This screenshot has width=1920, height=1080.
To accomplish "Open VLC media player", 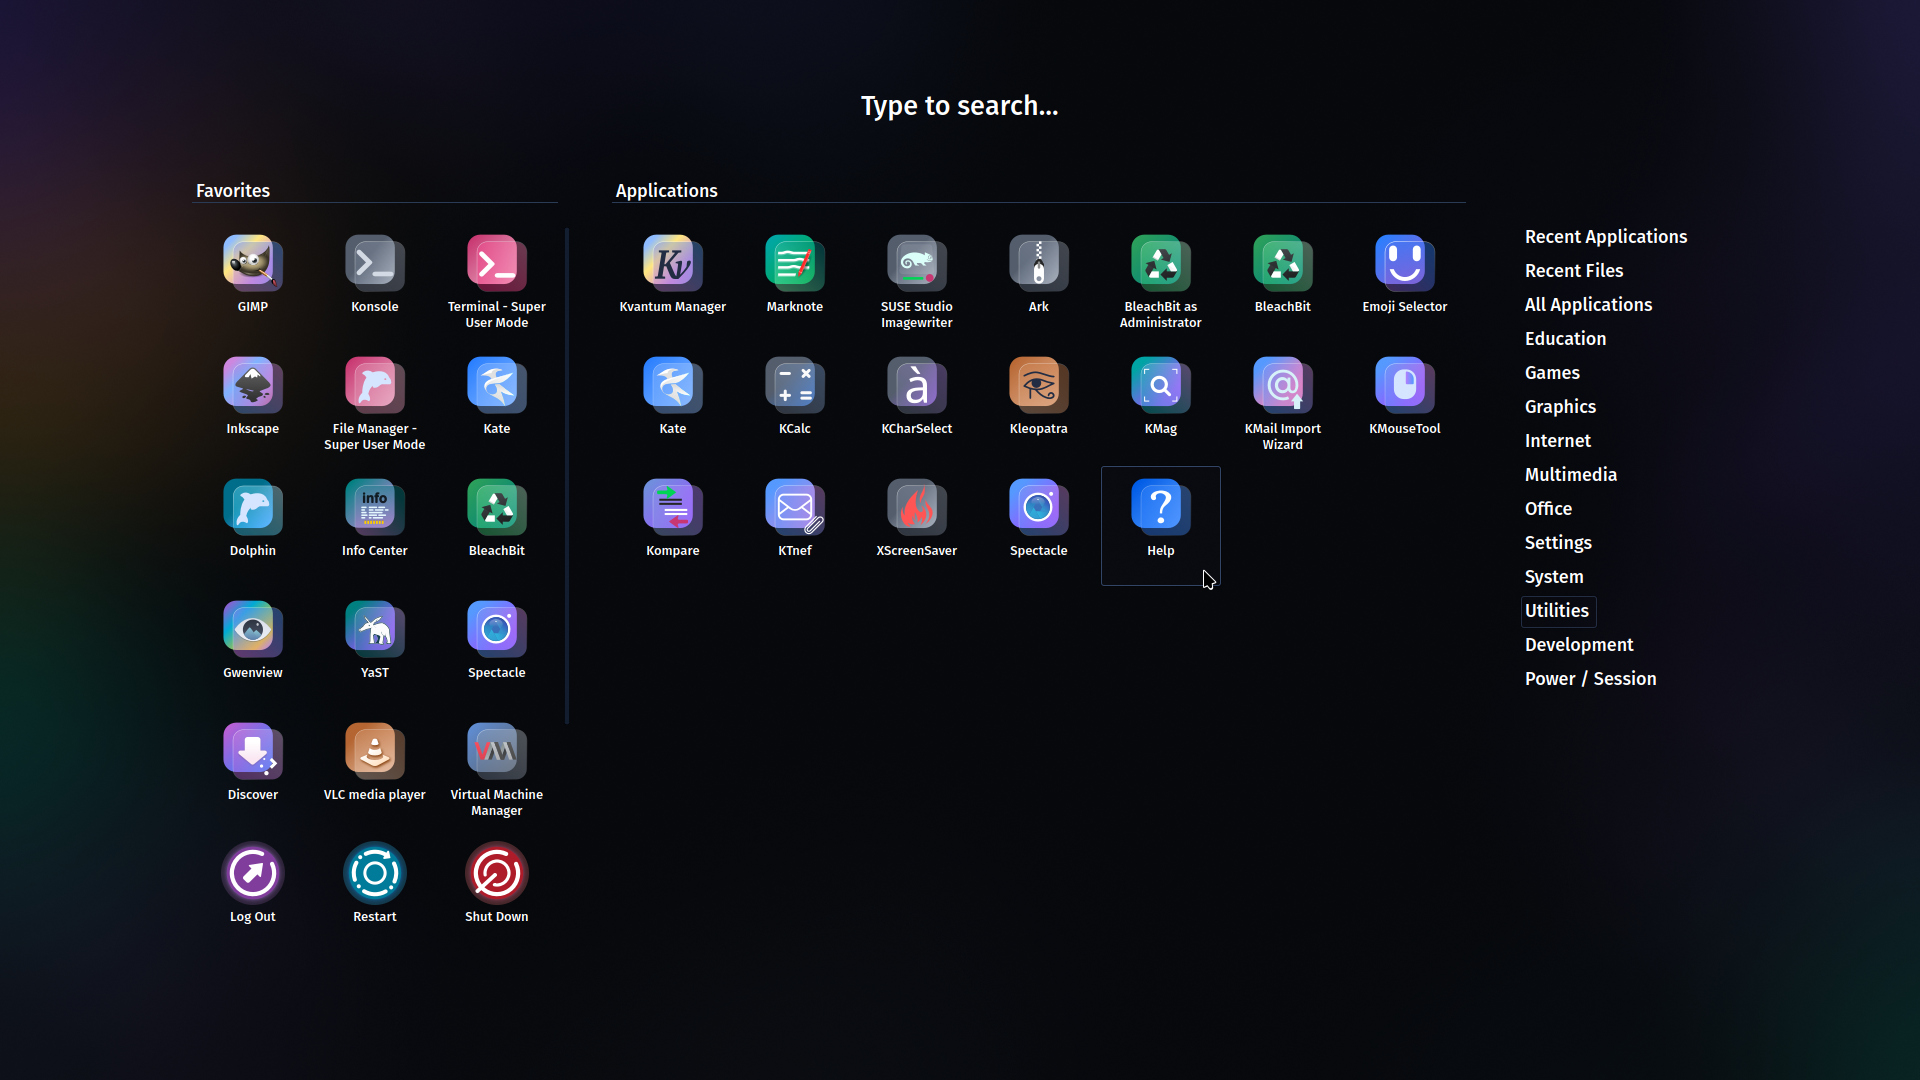I will [x=375, y=763].
